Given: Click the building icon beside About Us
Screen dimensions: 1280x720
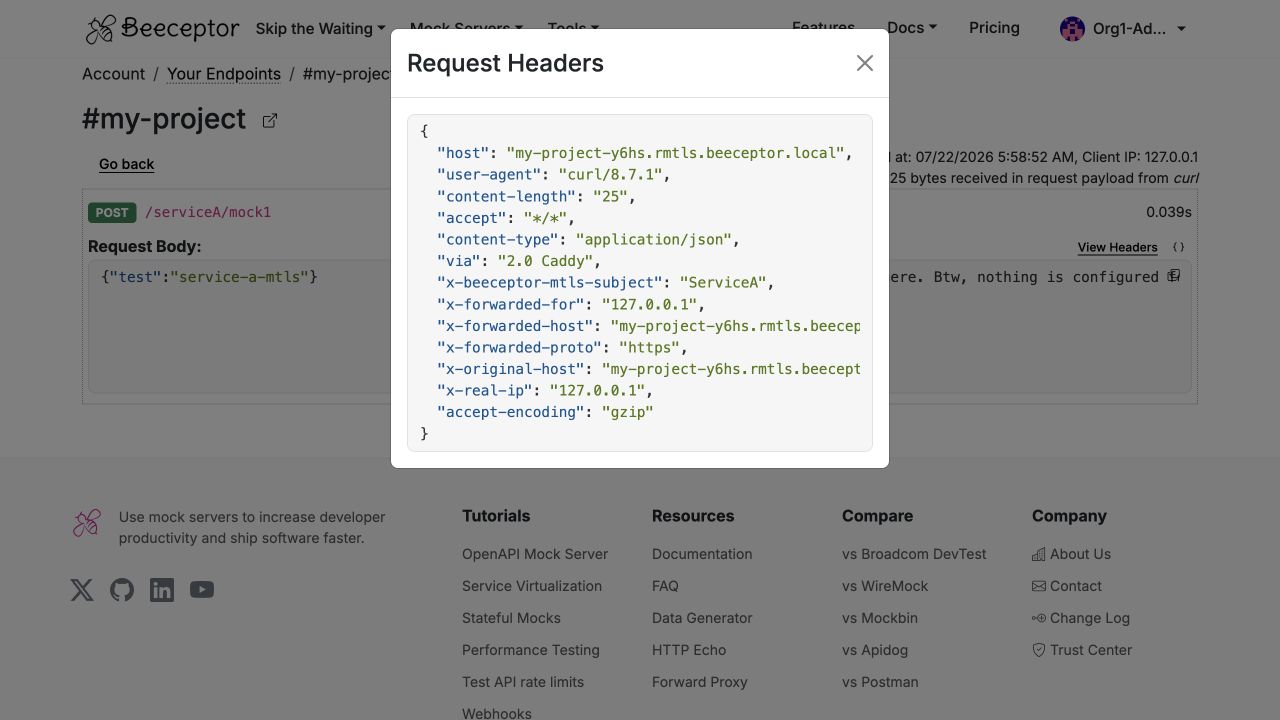Looking at the screenshot, I should pyautogui.click(x=1039, y=554).
